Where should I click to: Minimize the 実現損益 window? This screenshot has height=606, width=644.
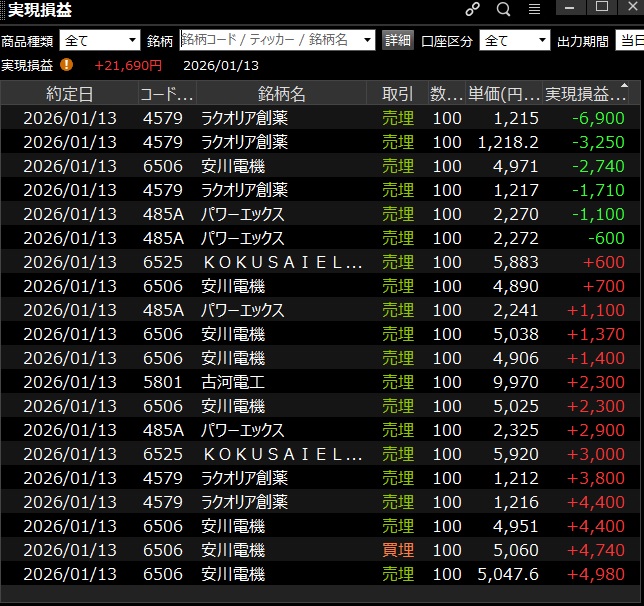point(573,9)
